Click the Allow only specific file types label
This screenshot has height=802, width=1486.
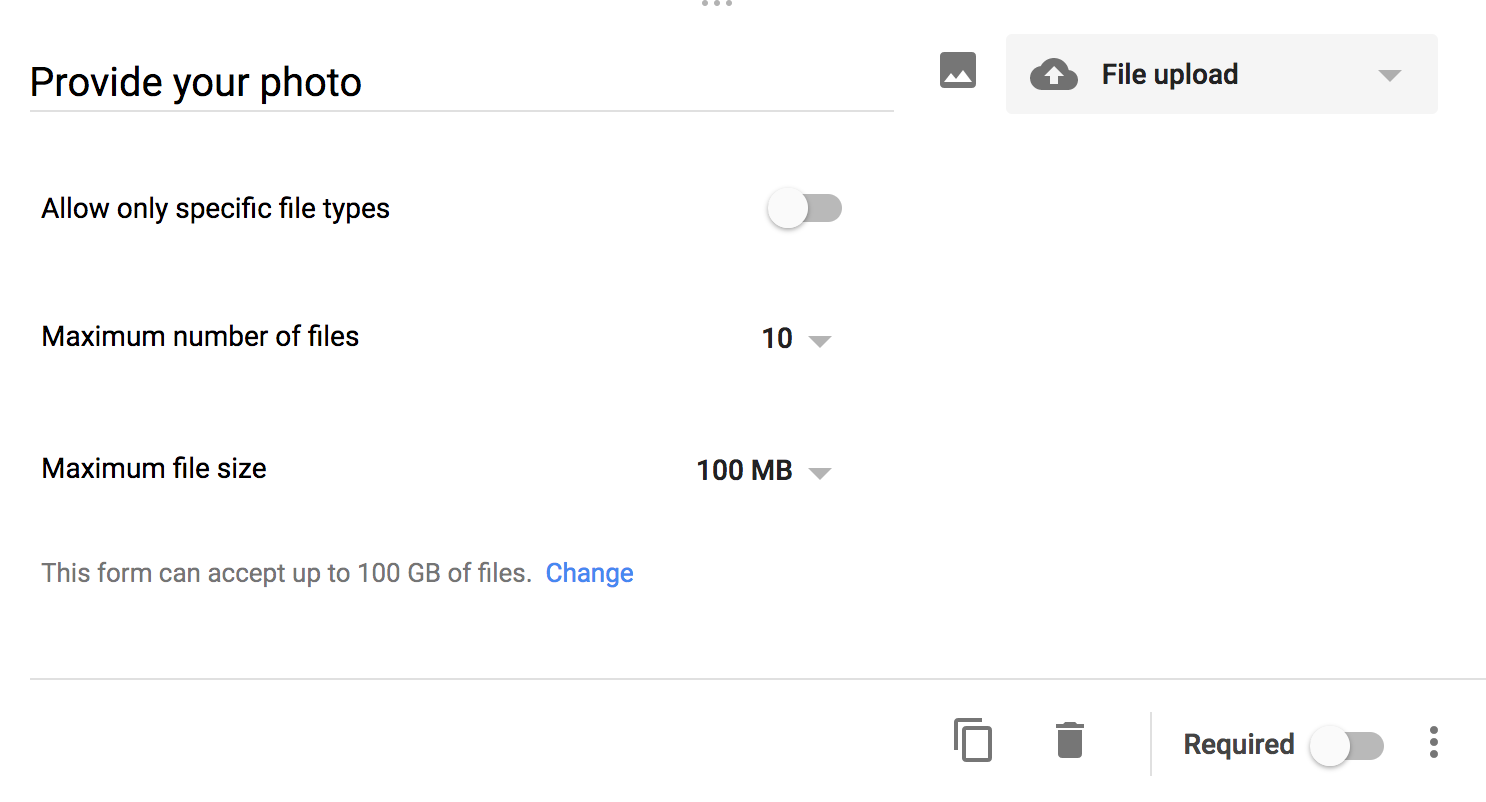pos(215,209)
